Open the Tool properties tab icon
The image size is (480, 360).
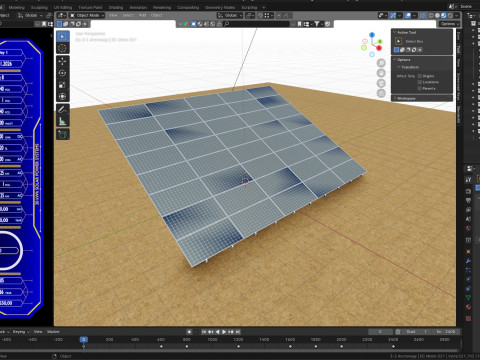468,180
